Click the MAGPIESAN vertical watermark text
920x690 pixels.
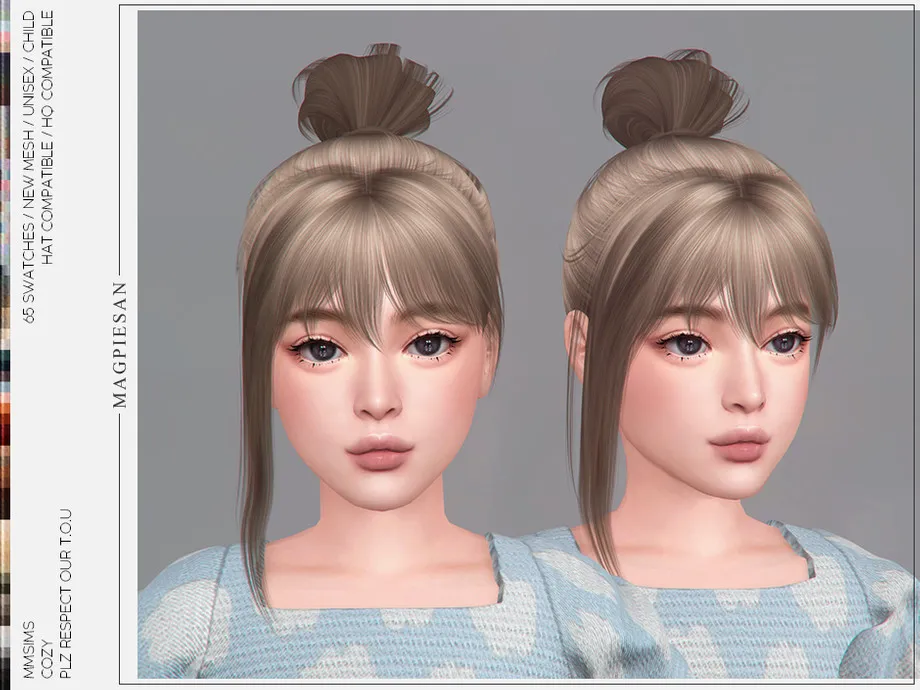coord(120,340)
